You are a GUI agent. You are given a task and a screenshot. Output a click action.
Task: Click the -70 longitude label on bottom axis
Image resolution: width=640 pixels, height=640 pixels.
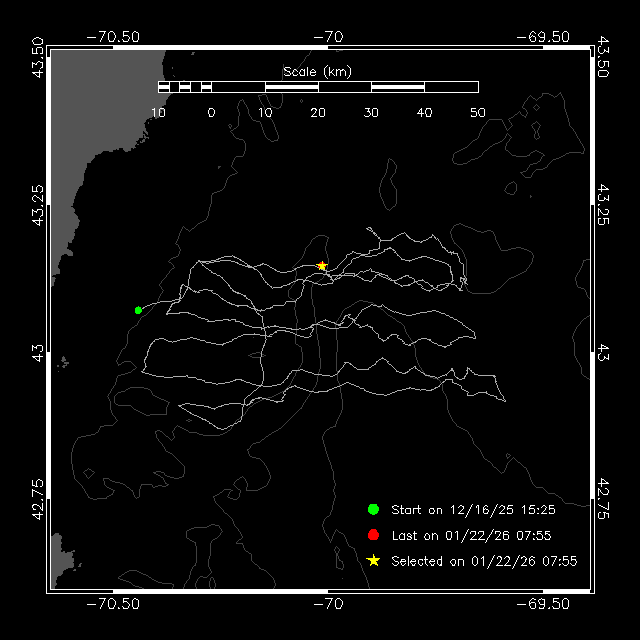[328, 605]
